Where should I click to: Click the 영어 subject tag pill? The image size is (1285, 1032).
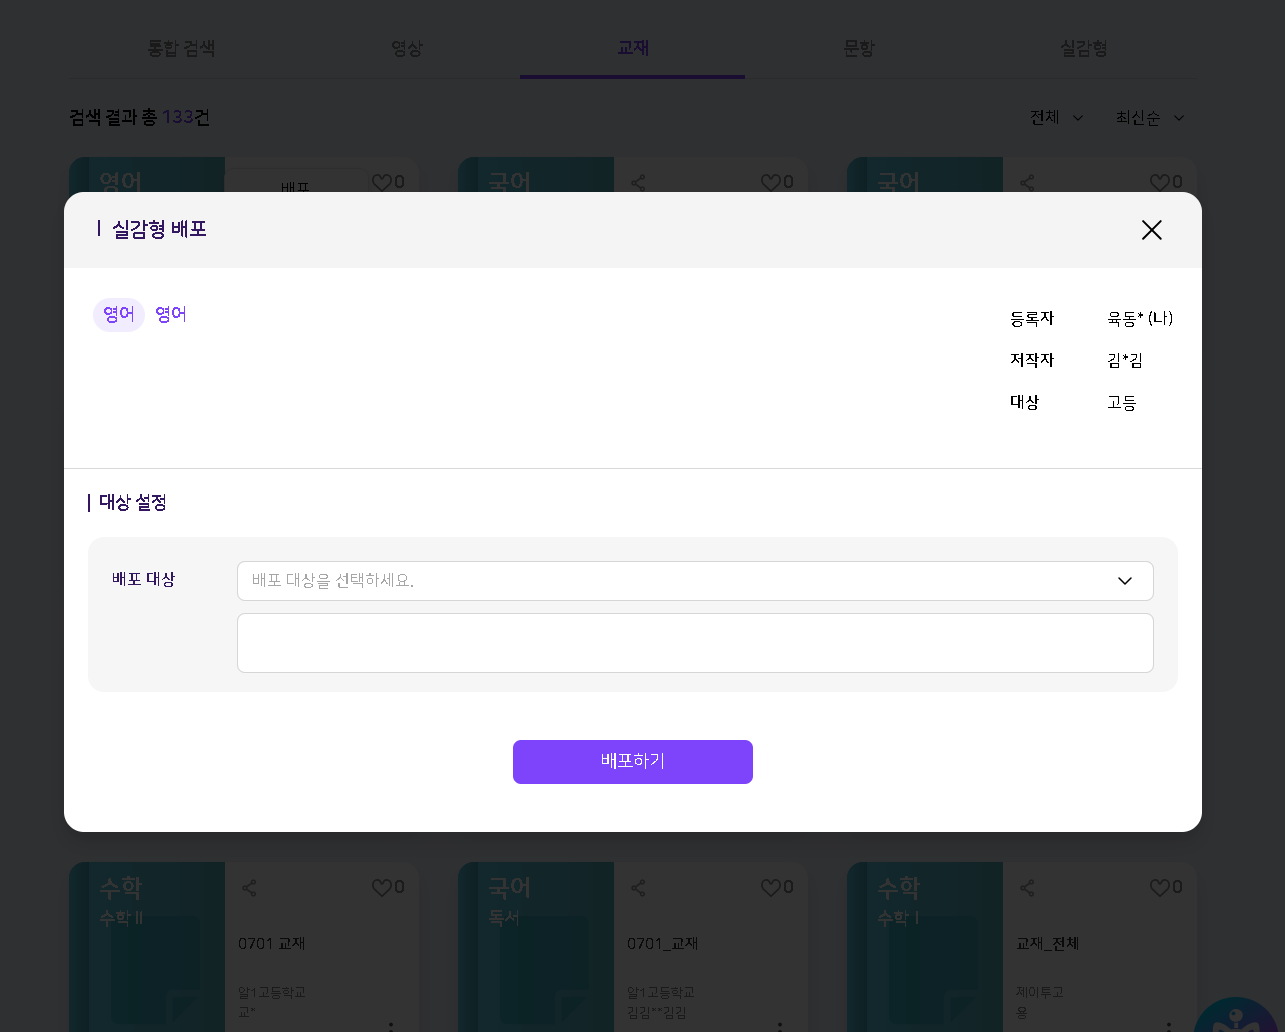119,315
